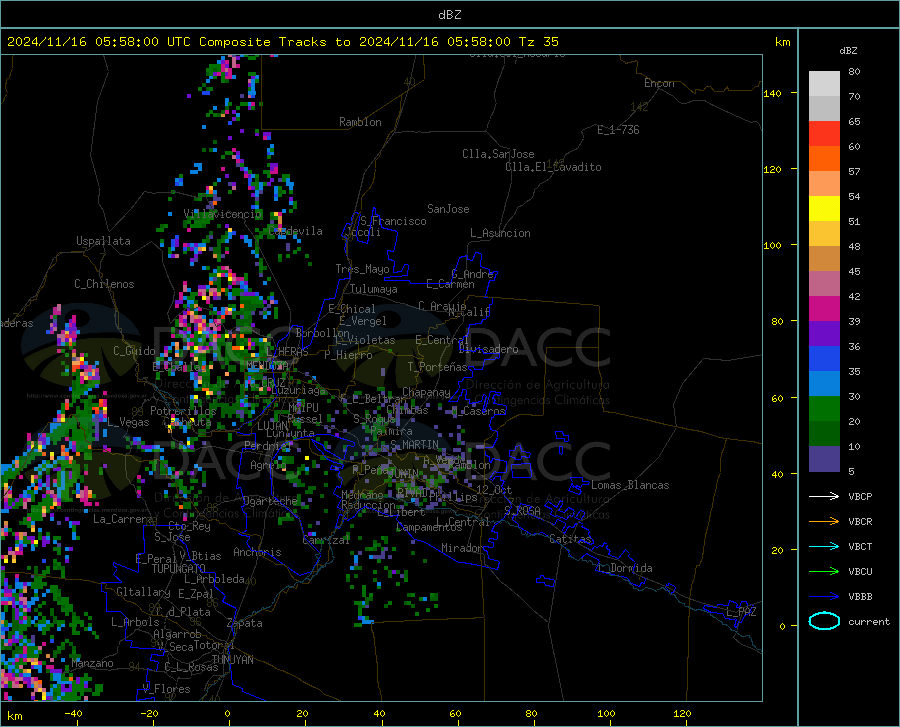The width and height of the screenshot is (900, 727).
Task: Click the S_Francisco map label
Action: click(x=393, y=221)
